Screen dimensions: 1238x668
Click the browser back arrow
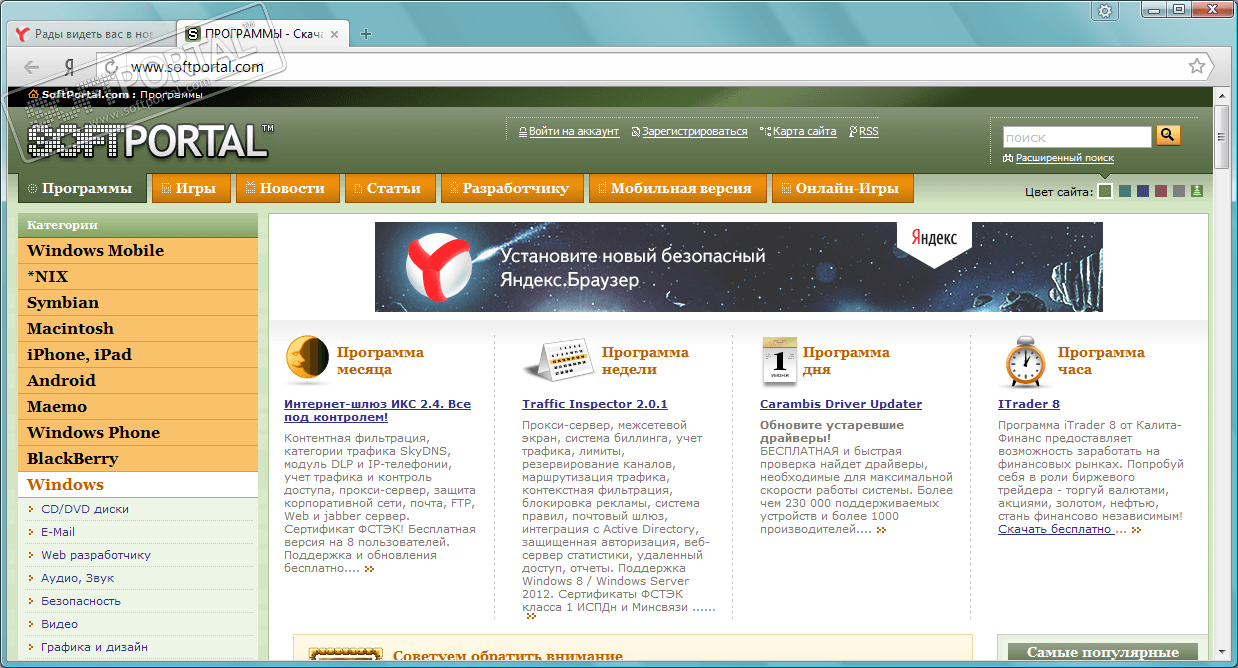(31, 67)
